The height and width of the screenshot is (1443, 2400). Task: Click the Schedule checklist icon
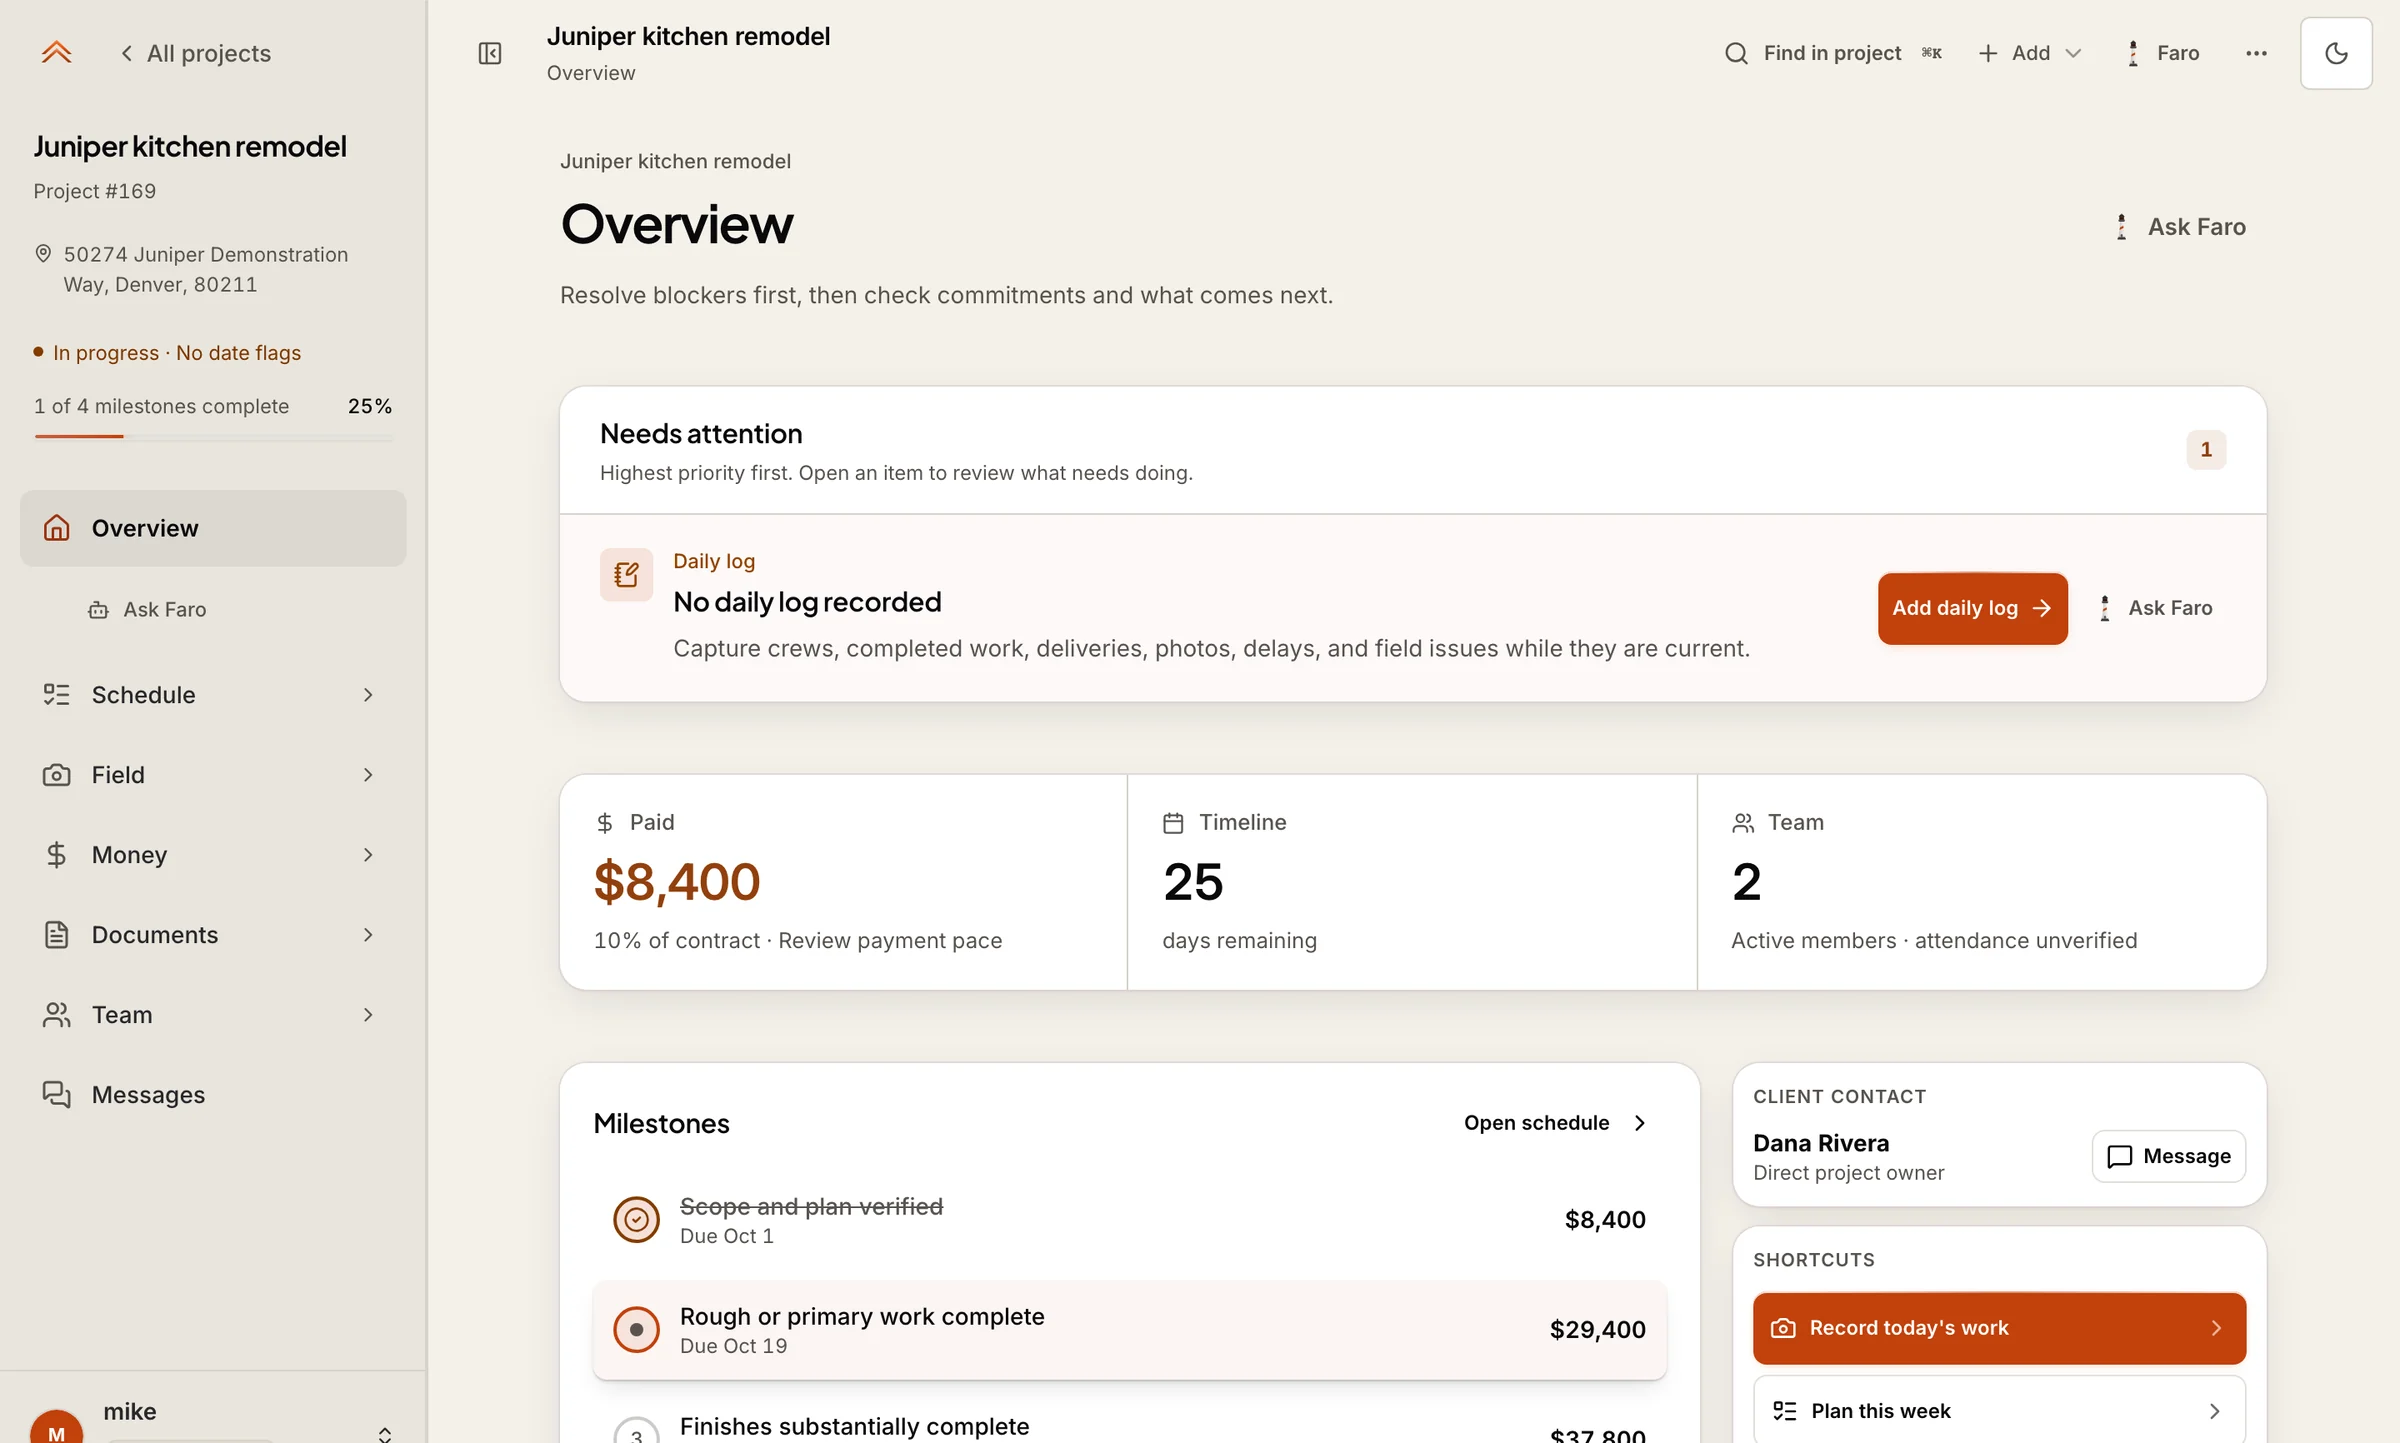pos(56,694)
